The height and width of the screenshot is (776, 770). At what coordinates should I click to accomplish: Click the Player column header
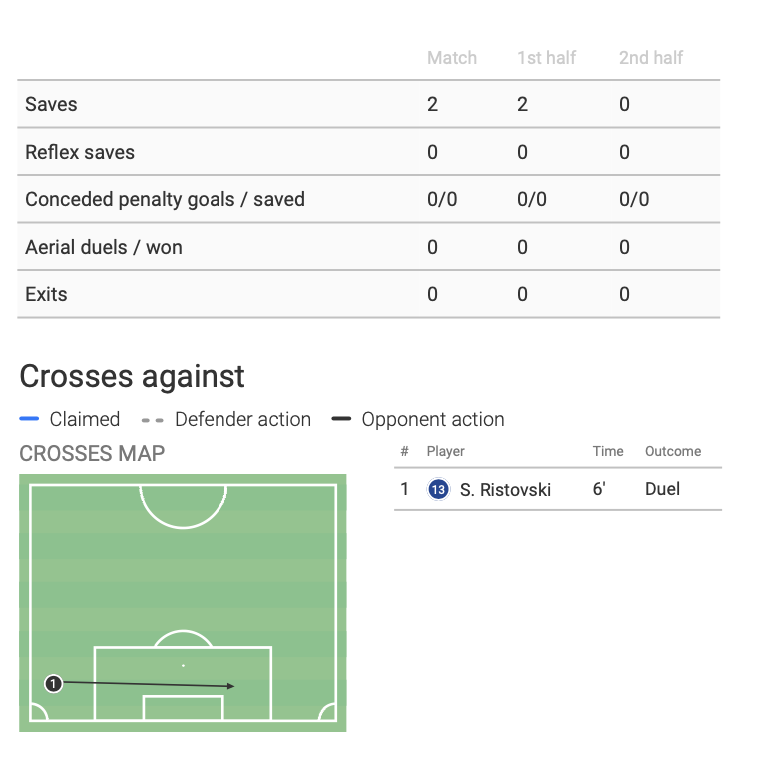446,451
